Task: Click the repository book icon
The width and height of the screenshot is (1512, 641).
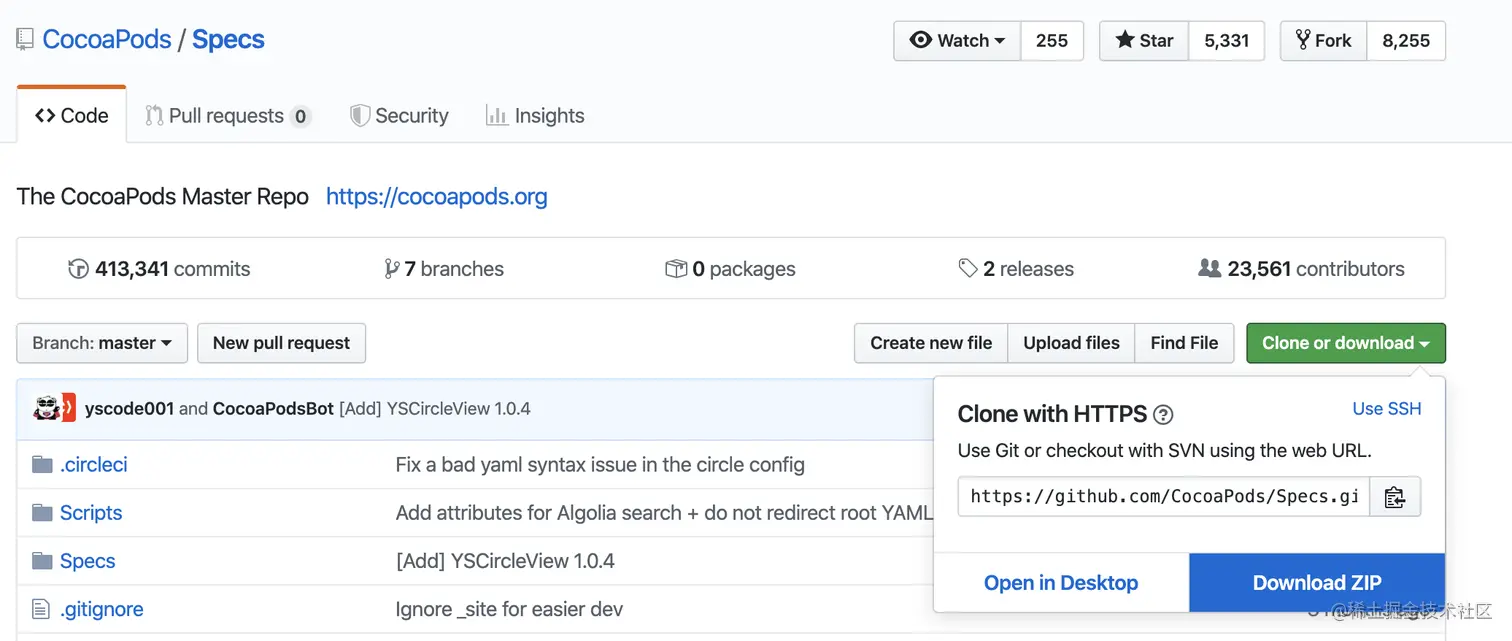Action: (x=25, y=40)
